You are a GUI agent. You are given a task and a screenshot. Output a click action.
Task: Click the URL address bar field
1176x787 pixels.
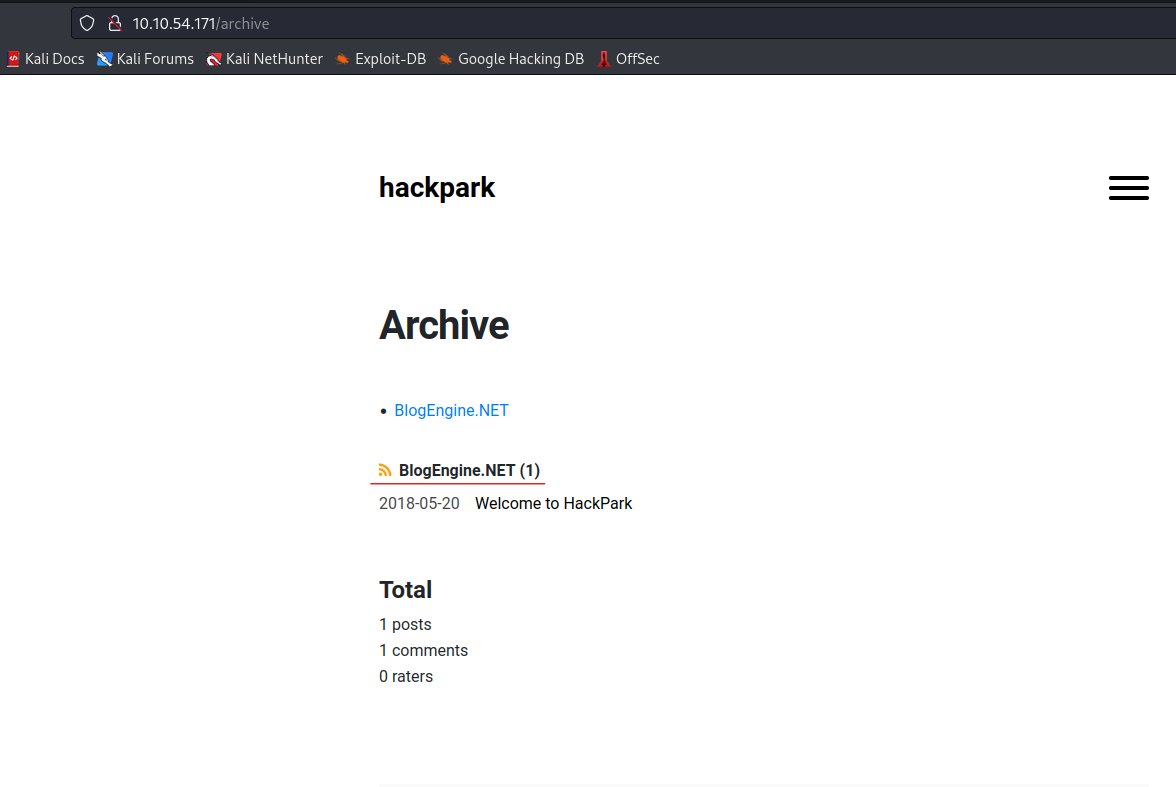[622, 23]
